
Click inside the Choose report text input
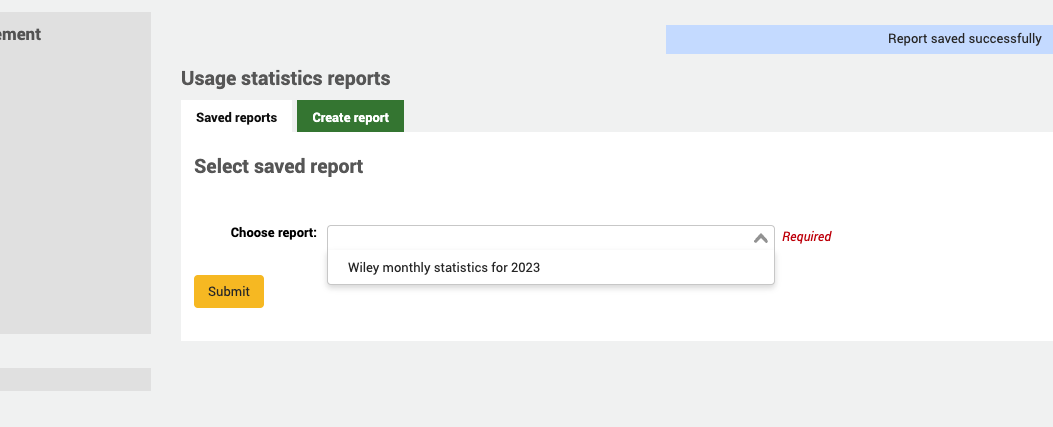530,237
